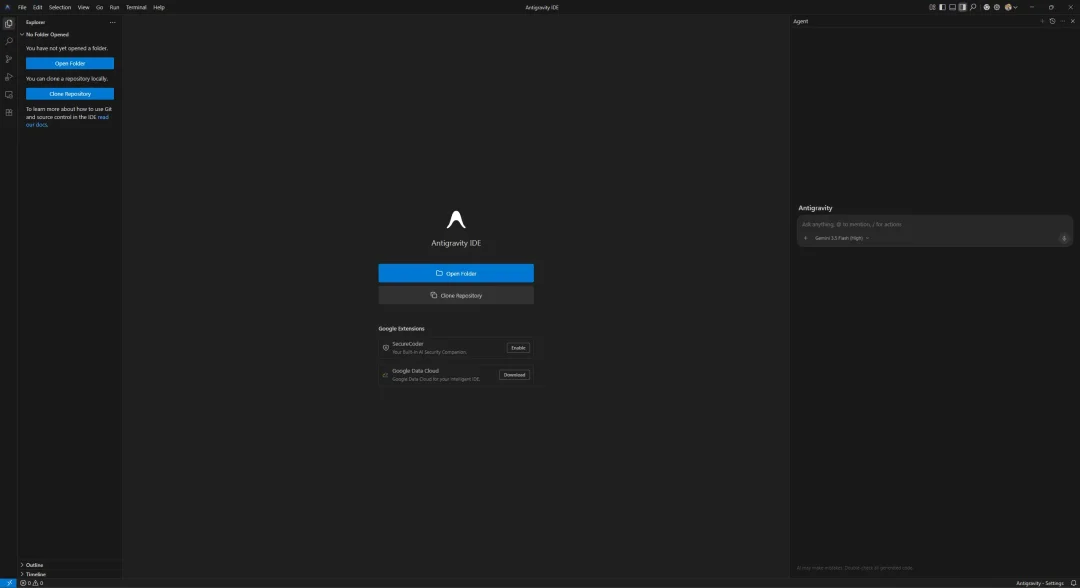Screen dimensions: 1080x588
Task: Click the microphone icon in Agent input
Action: (x=1063, y=238)
